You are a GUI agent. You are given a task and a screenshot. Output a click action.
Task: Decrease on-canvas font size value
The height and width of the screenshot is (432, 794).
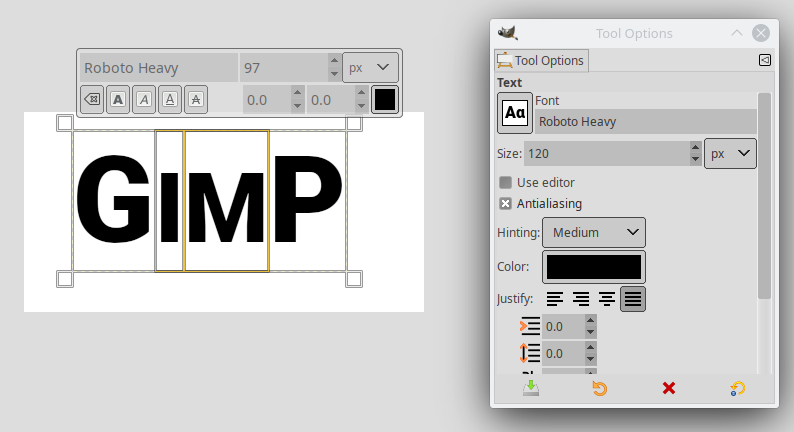(x=334, y=74)
